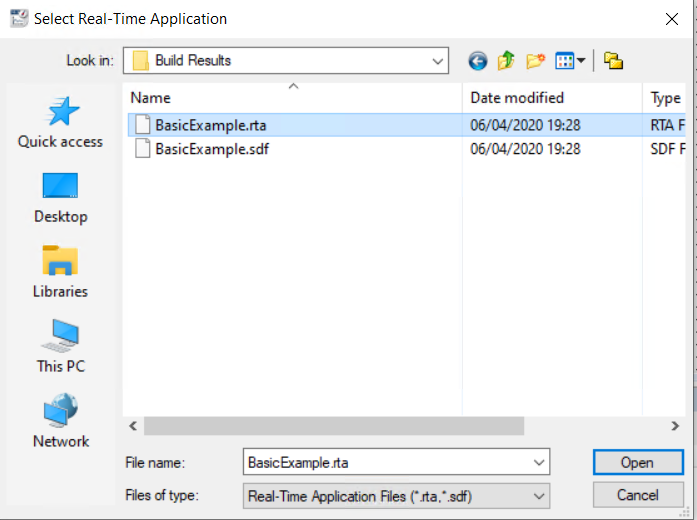
Task: Browse the Network location
Action: (60, 423)
